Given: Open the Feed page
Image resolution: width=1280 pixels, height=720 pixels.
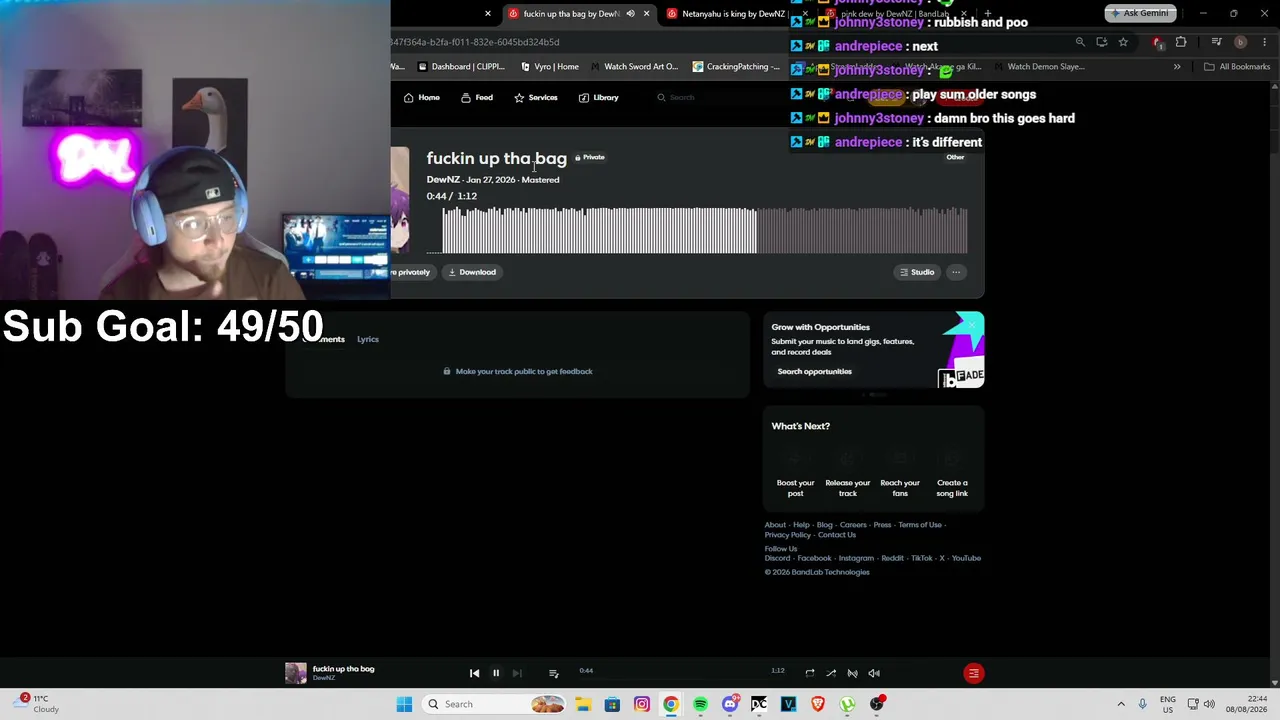Looking at the screenshot, I should tap(477, 97).
